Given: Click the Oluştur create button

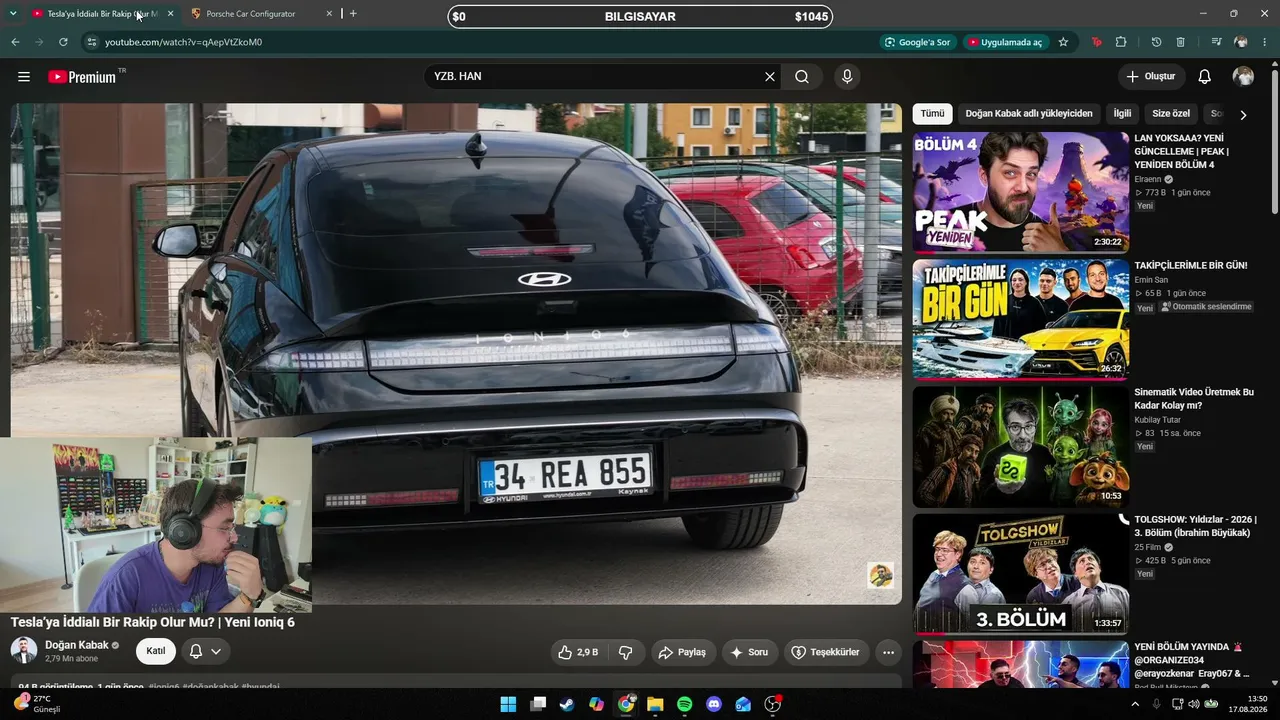Looking at the screenshot, I should (x=1151, y=77).
